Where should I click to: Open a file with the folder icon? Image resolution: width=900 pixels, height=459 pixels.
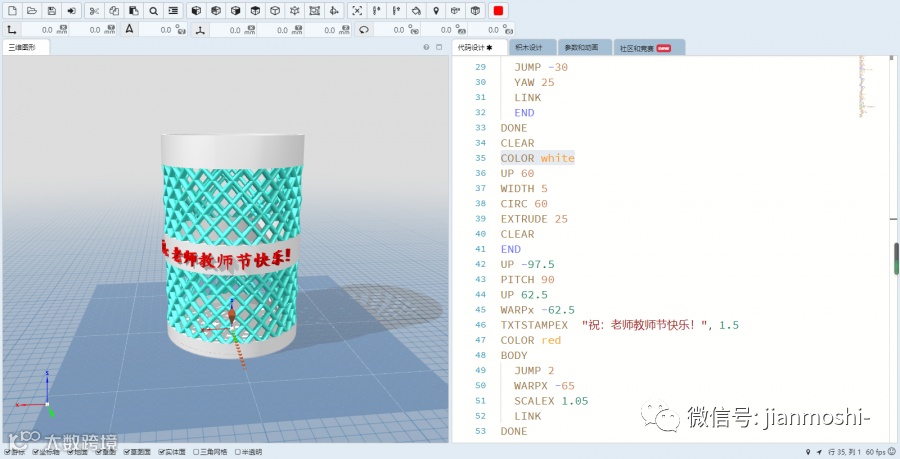pos(32,10)
